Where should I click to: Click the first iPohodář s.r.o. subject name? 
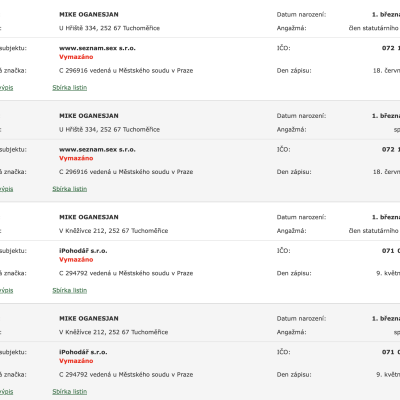(83, 251)
